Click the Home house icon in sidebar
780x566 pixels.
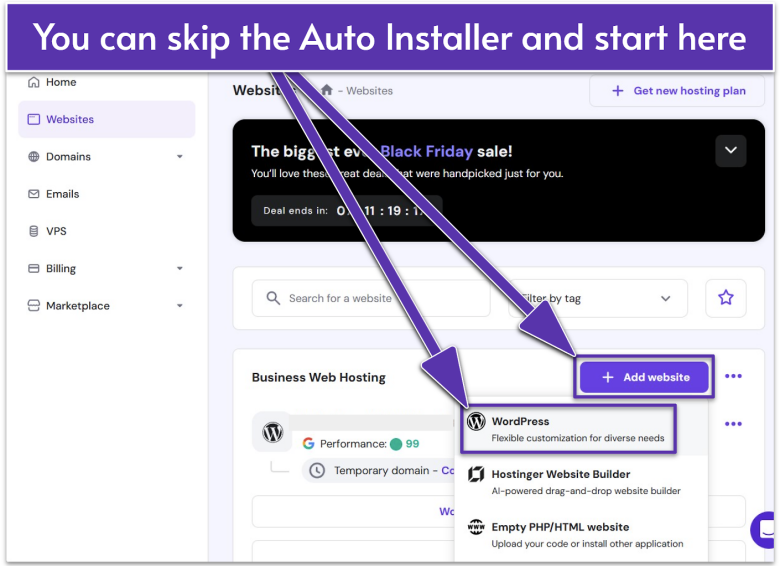click(33, 82)
